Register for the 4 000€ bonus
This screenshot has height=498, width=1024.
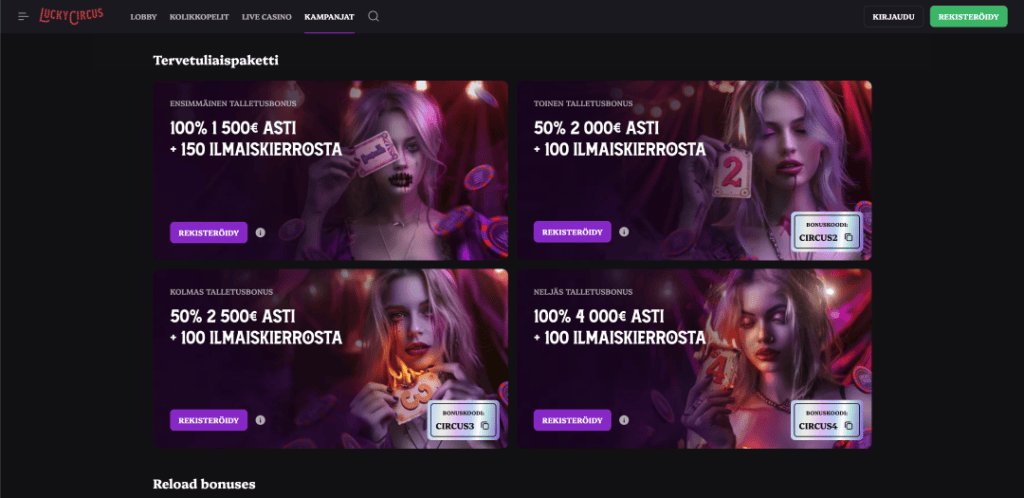tap(572, 420)
